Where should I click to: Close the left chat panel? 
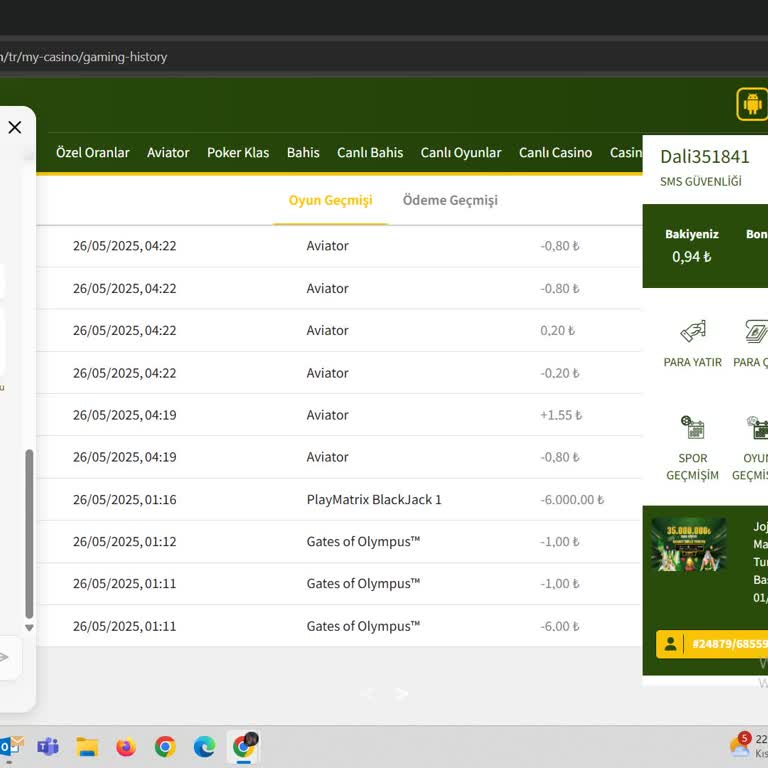point(15,127)
